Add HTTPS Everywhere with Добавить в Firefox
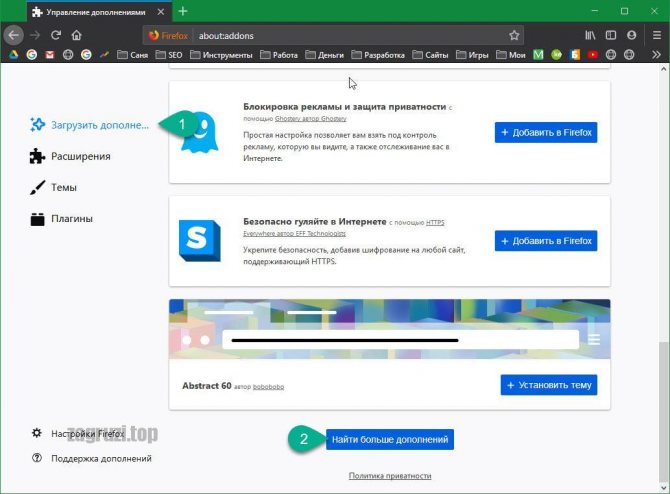This screenshot has height=494, width=670. pyautogui.click(x=546, y=241)
